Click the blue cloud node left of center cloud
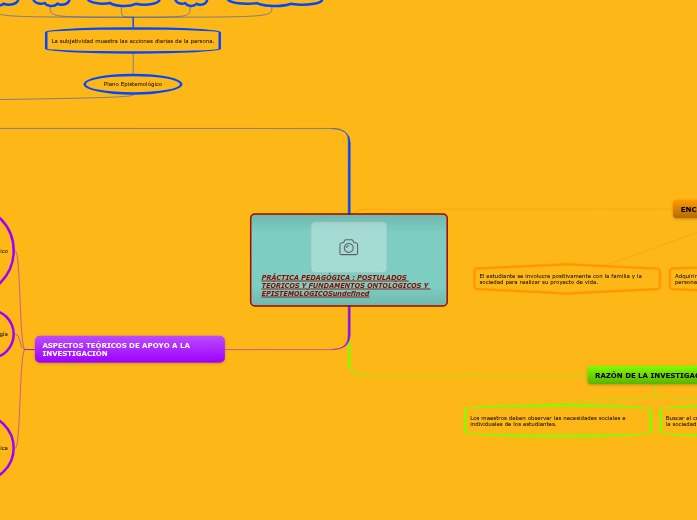 [x=51, y=2]
